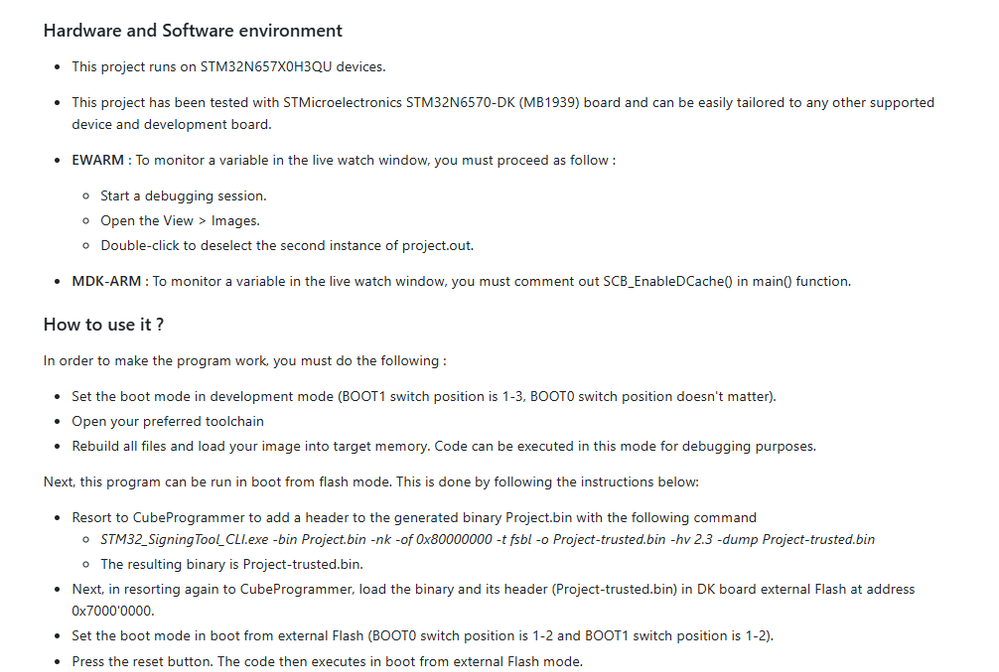Viewport: 999px width, 672px height.
Task: Click 'Open the View > Images.' line
Action: (180, 221)
